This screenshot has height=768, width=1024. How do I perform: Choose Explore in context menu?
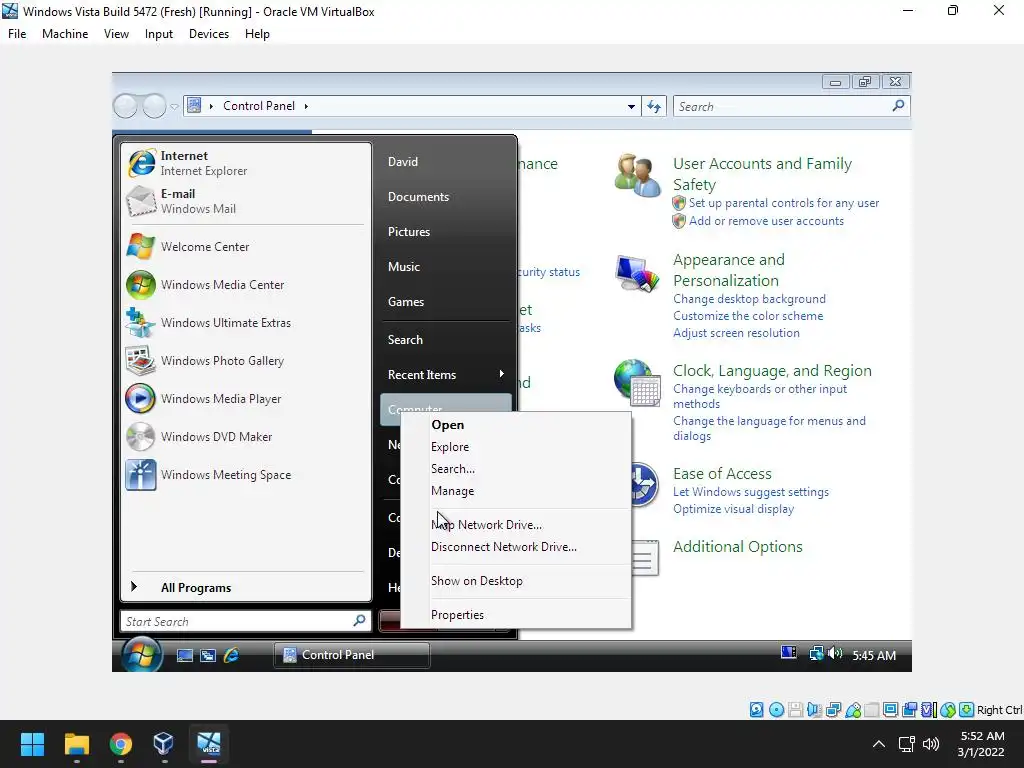516,447
